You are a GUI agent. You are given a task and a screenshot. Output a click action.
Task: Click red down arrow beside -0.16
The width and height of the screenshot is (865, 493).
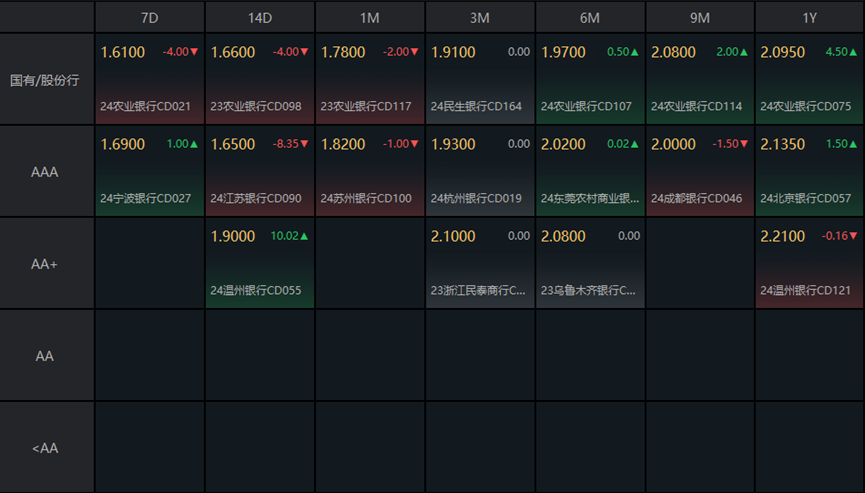[854, 236]
